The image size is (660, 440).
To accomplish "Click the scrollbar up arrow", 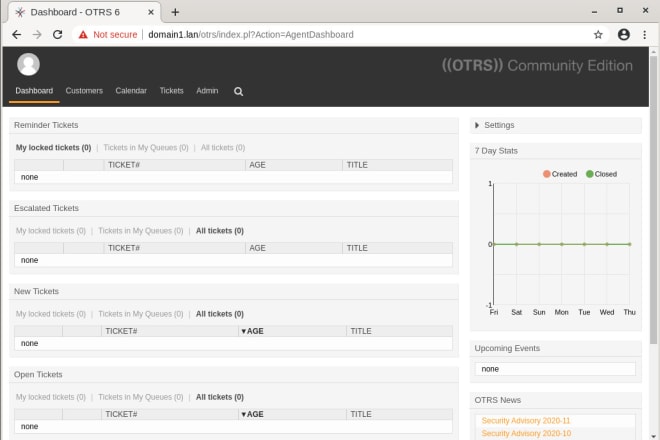I will pyautogui.click(x=653, y=52).
